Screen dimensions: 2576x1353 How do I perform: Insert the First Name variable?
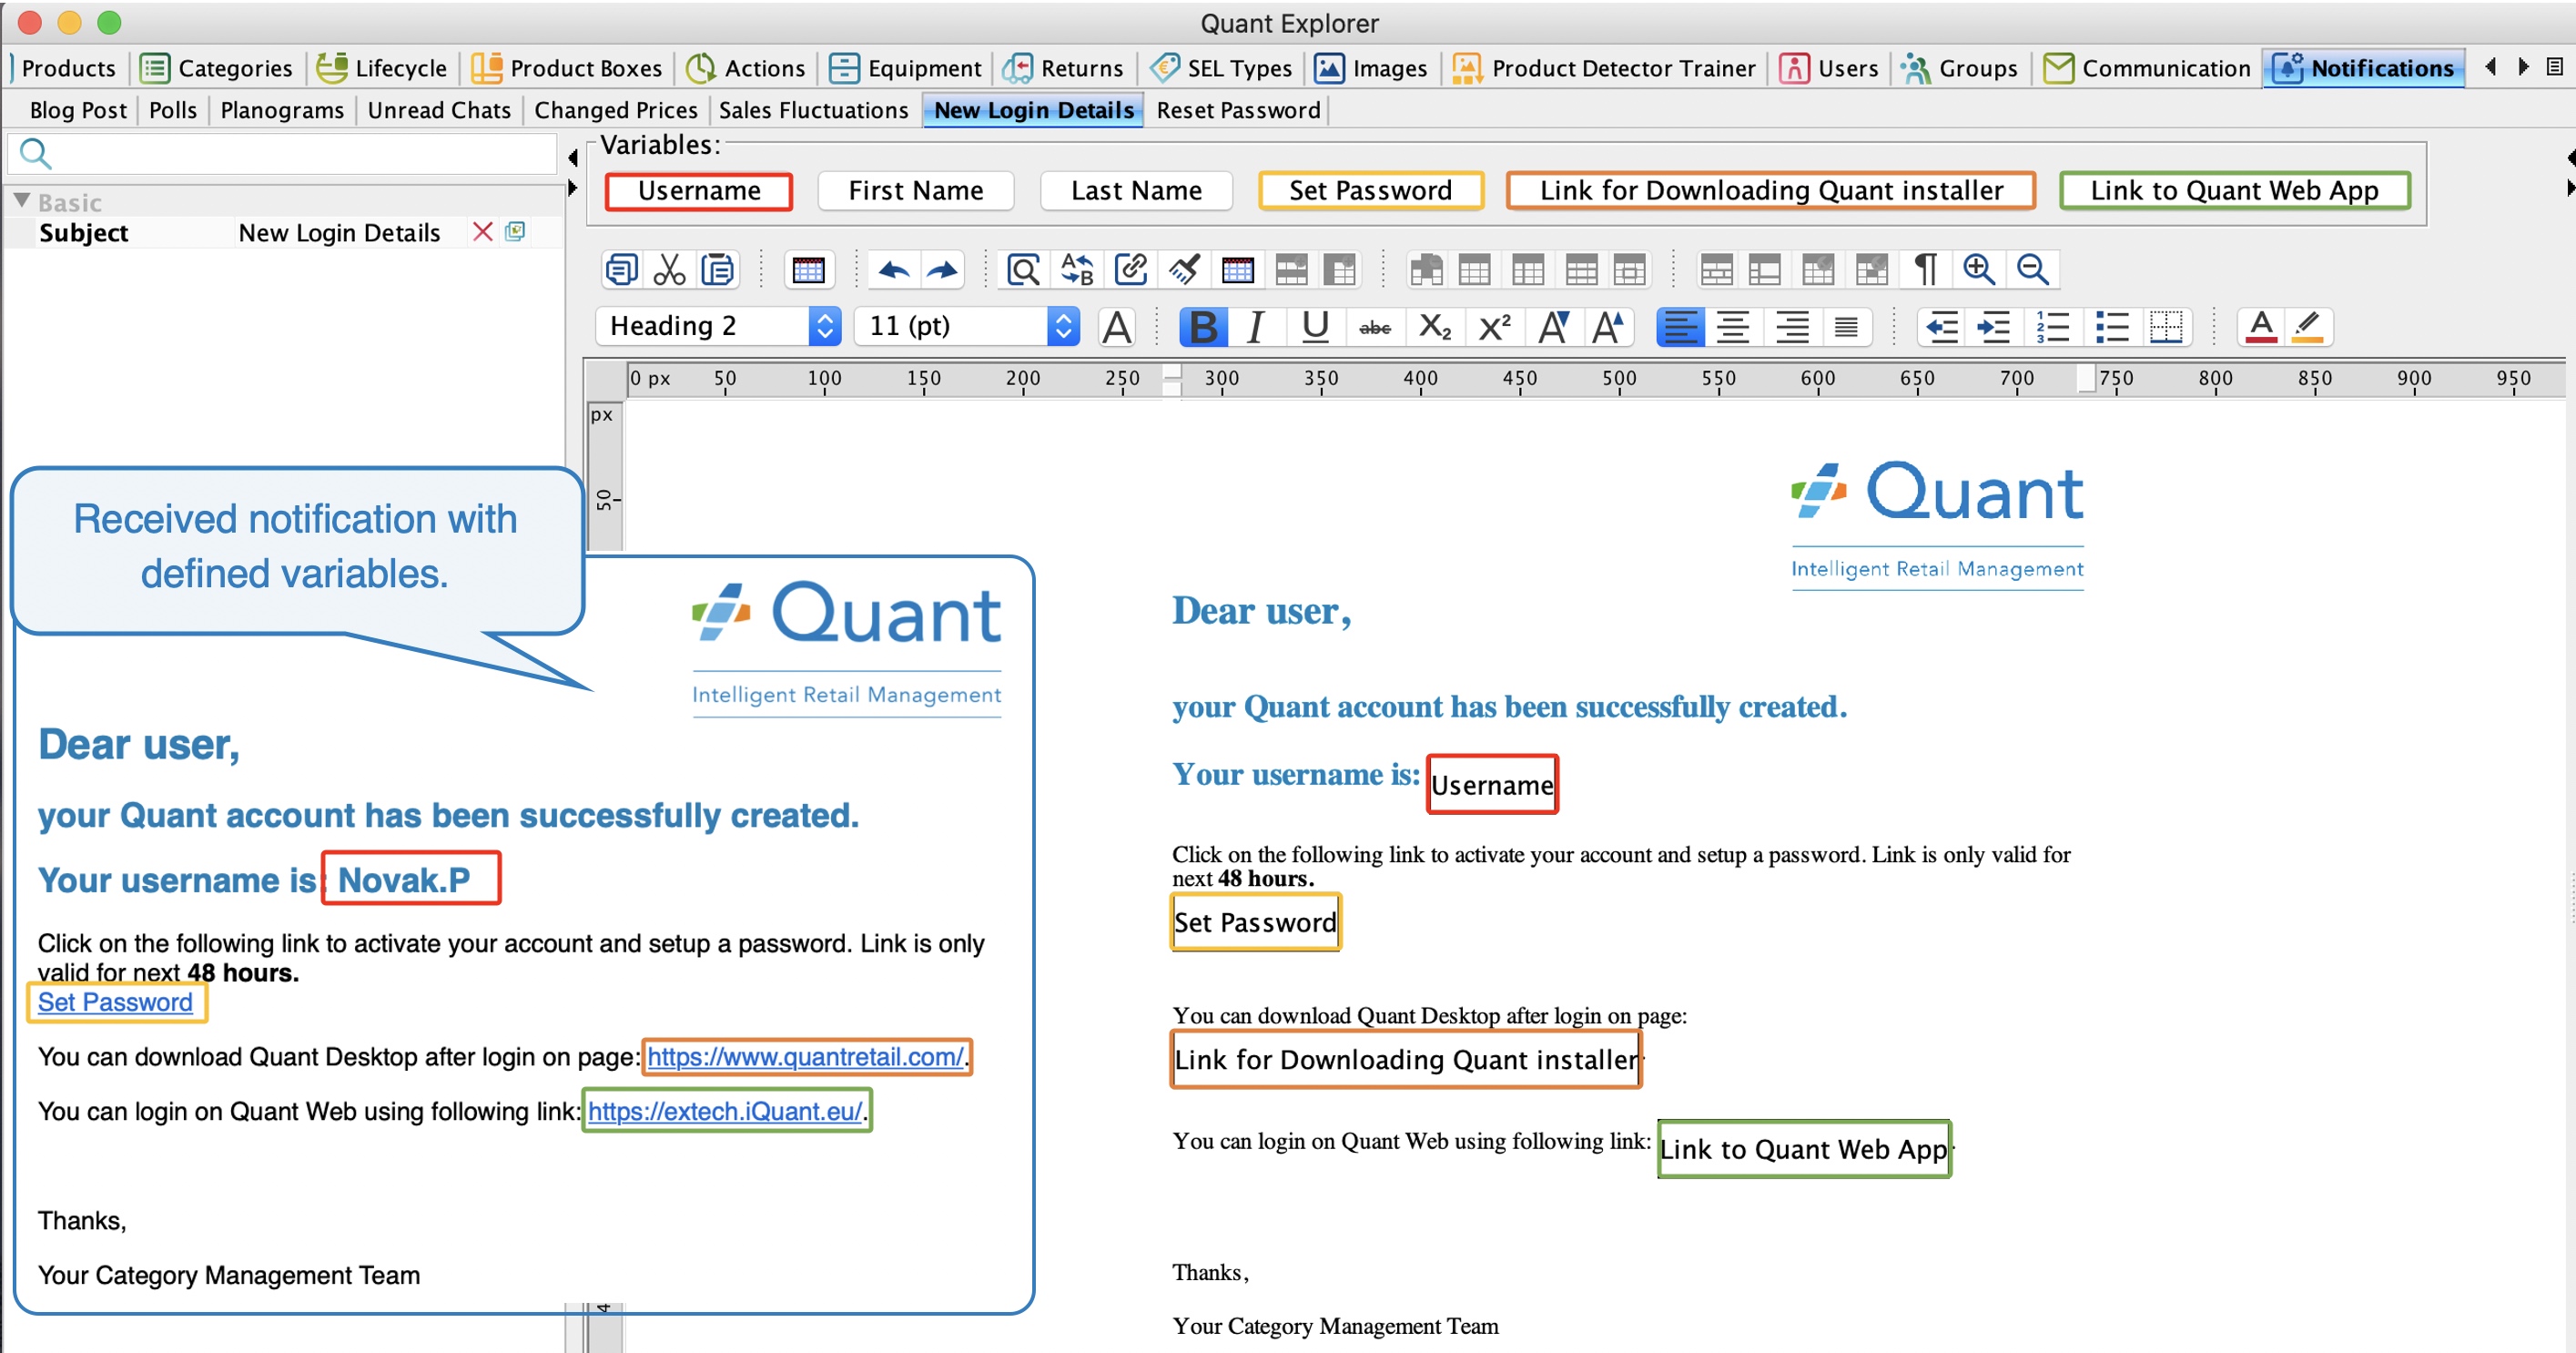(x=916, y=190)
